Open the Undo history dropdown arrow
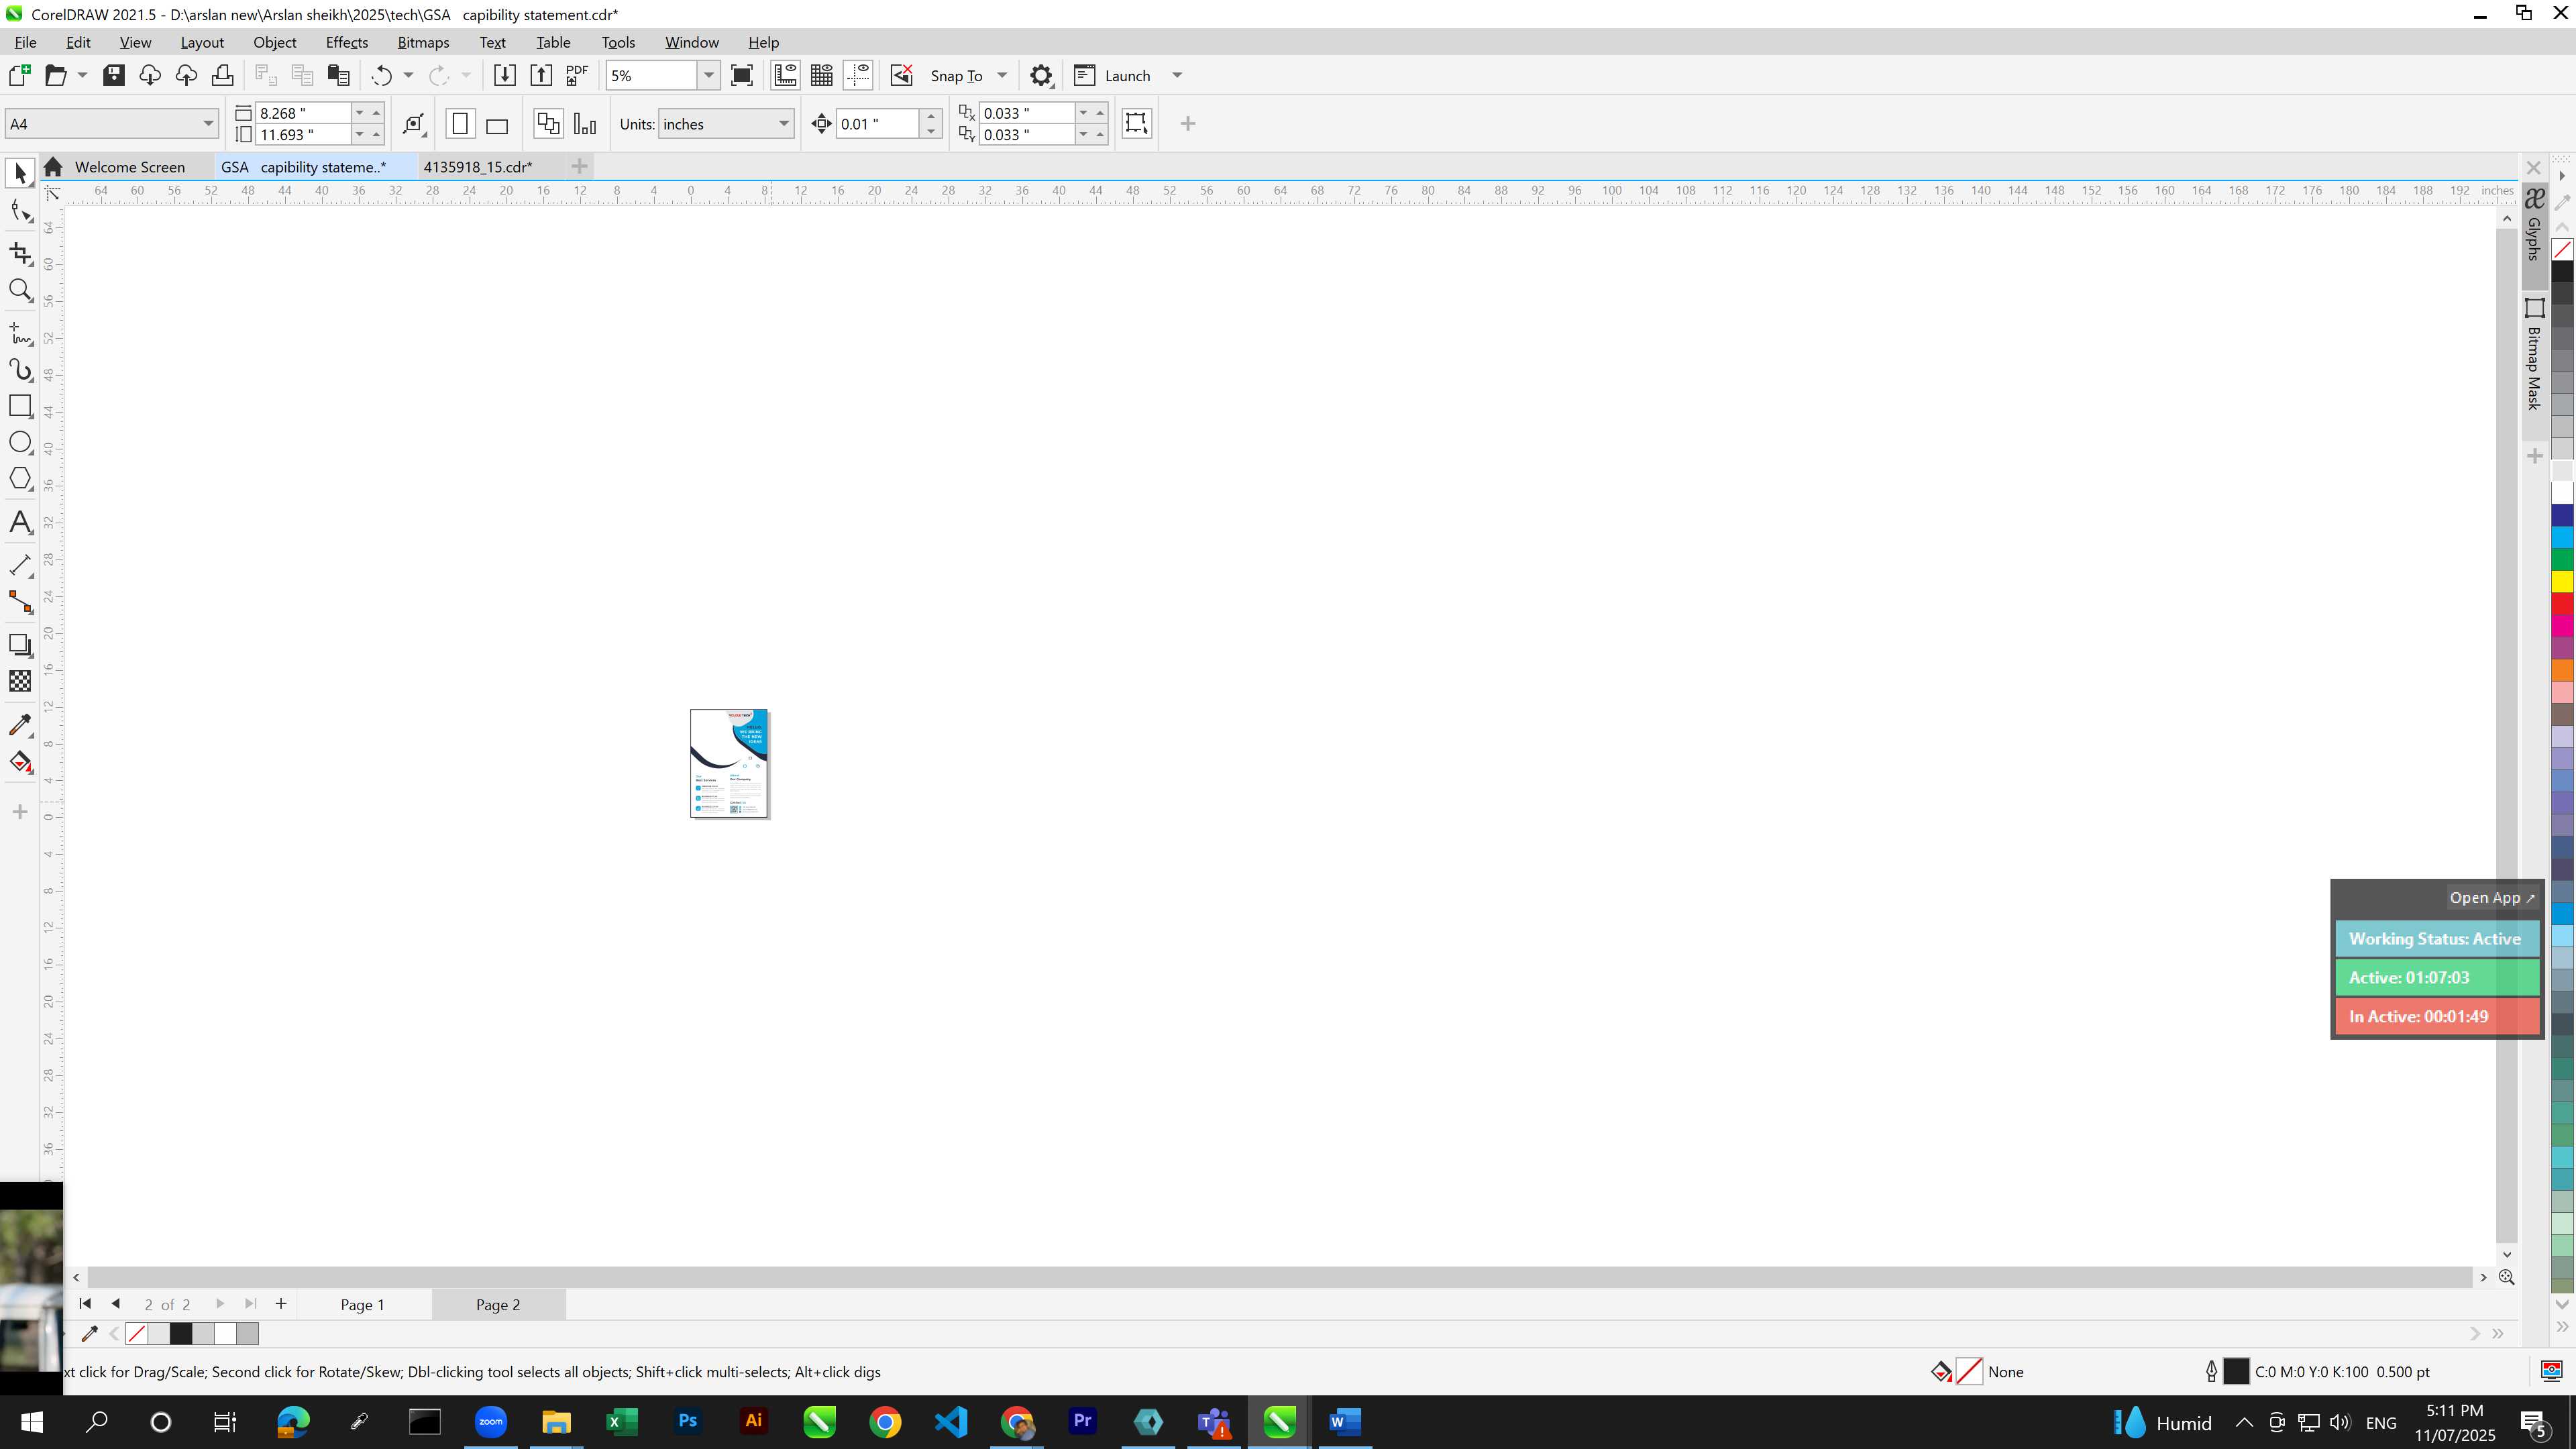This screenshot has width=2576, height=1449. click(x=408, y=76)
